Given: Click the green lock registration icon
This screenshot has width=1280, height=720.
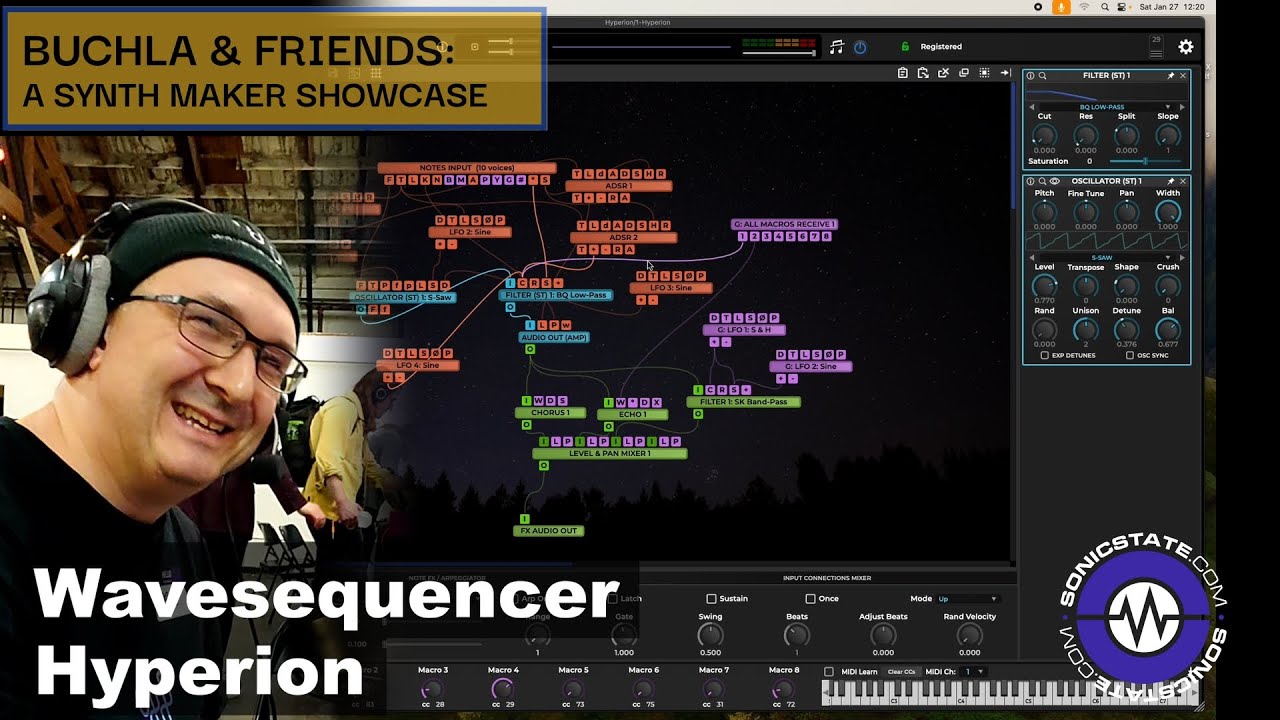Looking at the screenshot, I should (905, 47).
